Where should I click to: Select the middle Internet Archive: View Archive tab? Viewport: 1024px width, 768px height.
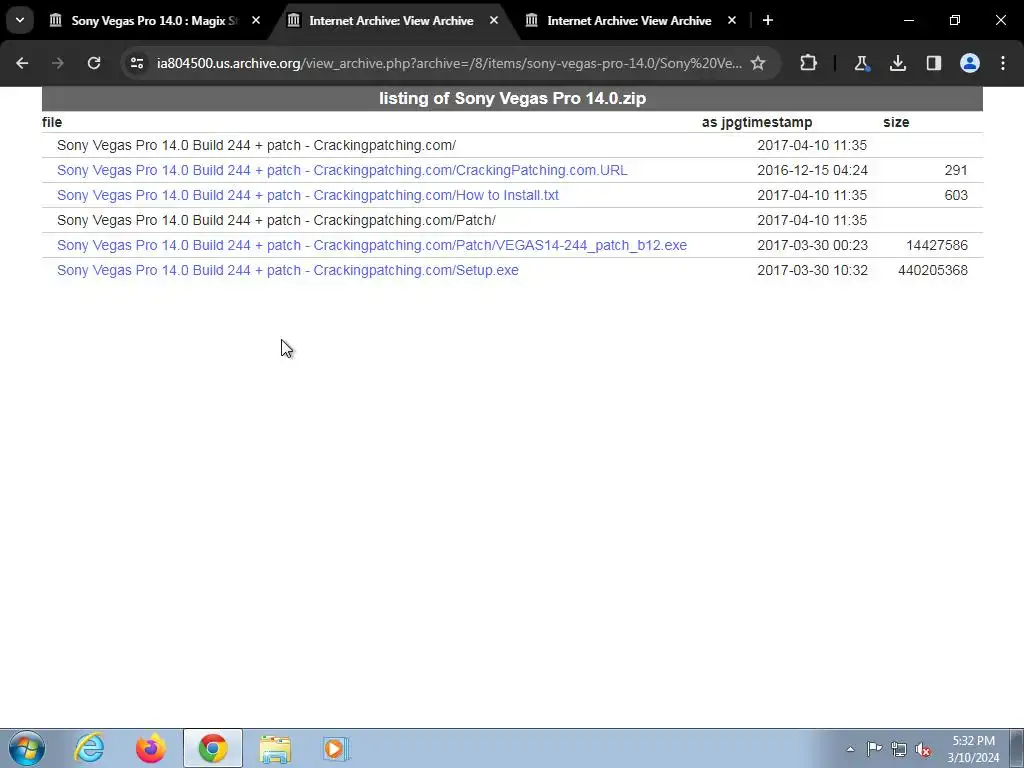point(391,20)
